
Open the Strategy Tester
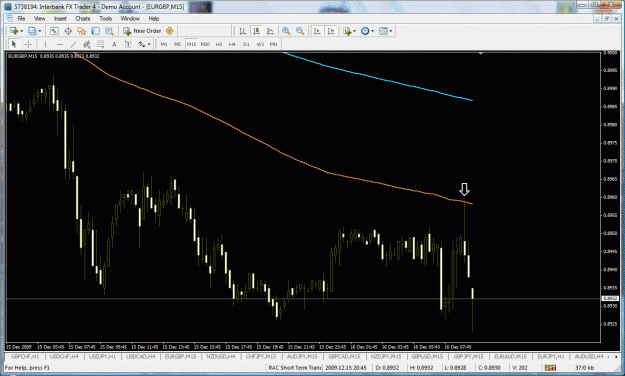tap(109, 31)
